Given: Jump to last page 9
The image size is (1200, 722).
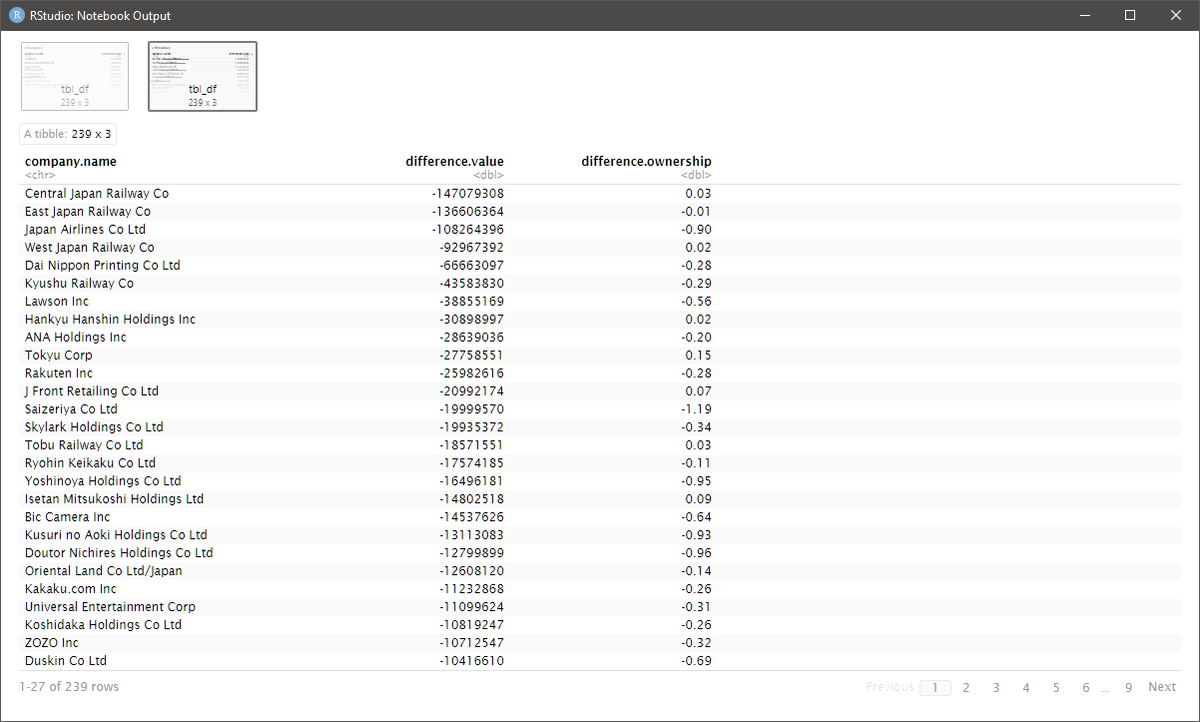Looking at the screenshot, I should click(1129, 687).
